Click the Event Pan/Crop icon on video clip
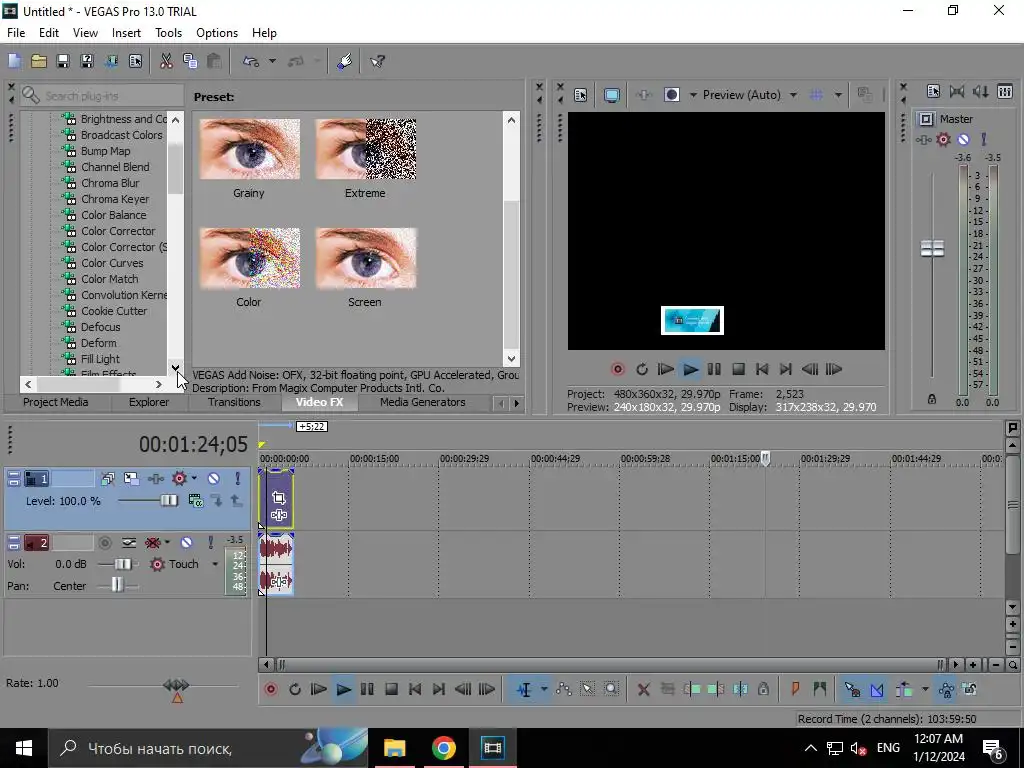This screenshot has width=1024, height=768. 279,498
